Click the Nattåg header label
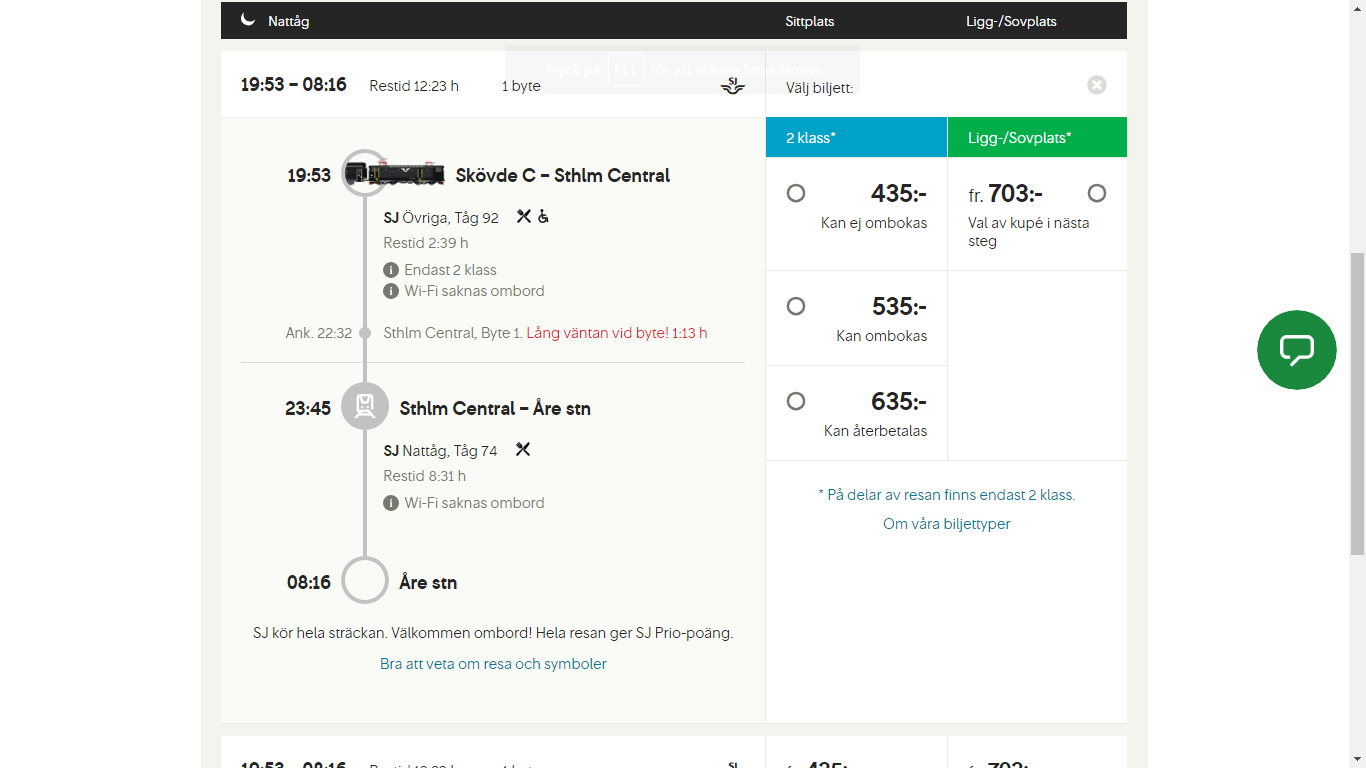 (x=288, y=21)
